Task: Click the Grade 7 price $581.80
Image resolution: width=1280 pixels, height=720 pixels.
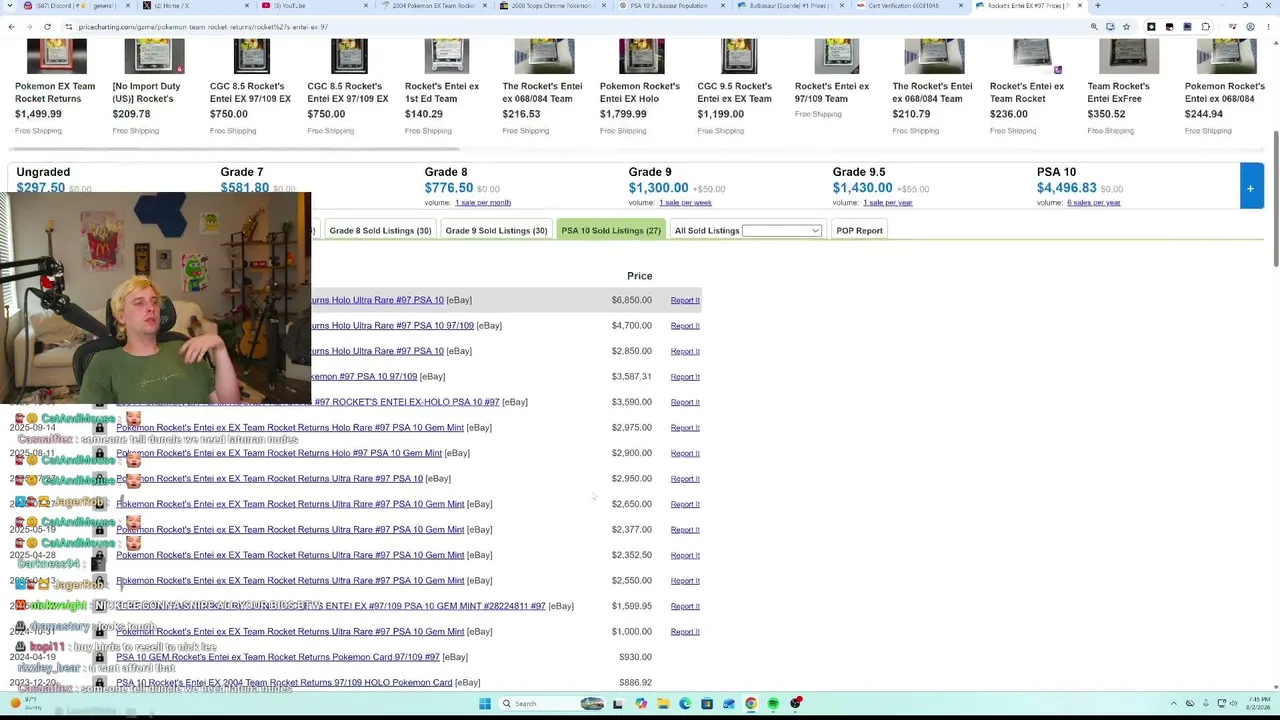Action: 244,188
